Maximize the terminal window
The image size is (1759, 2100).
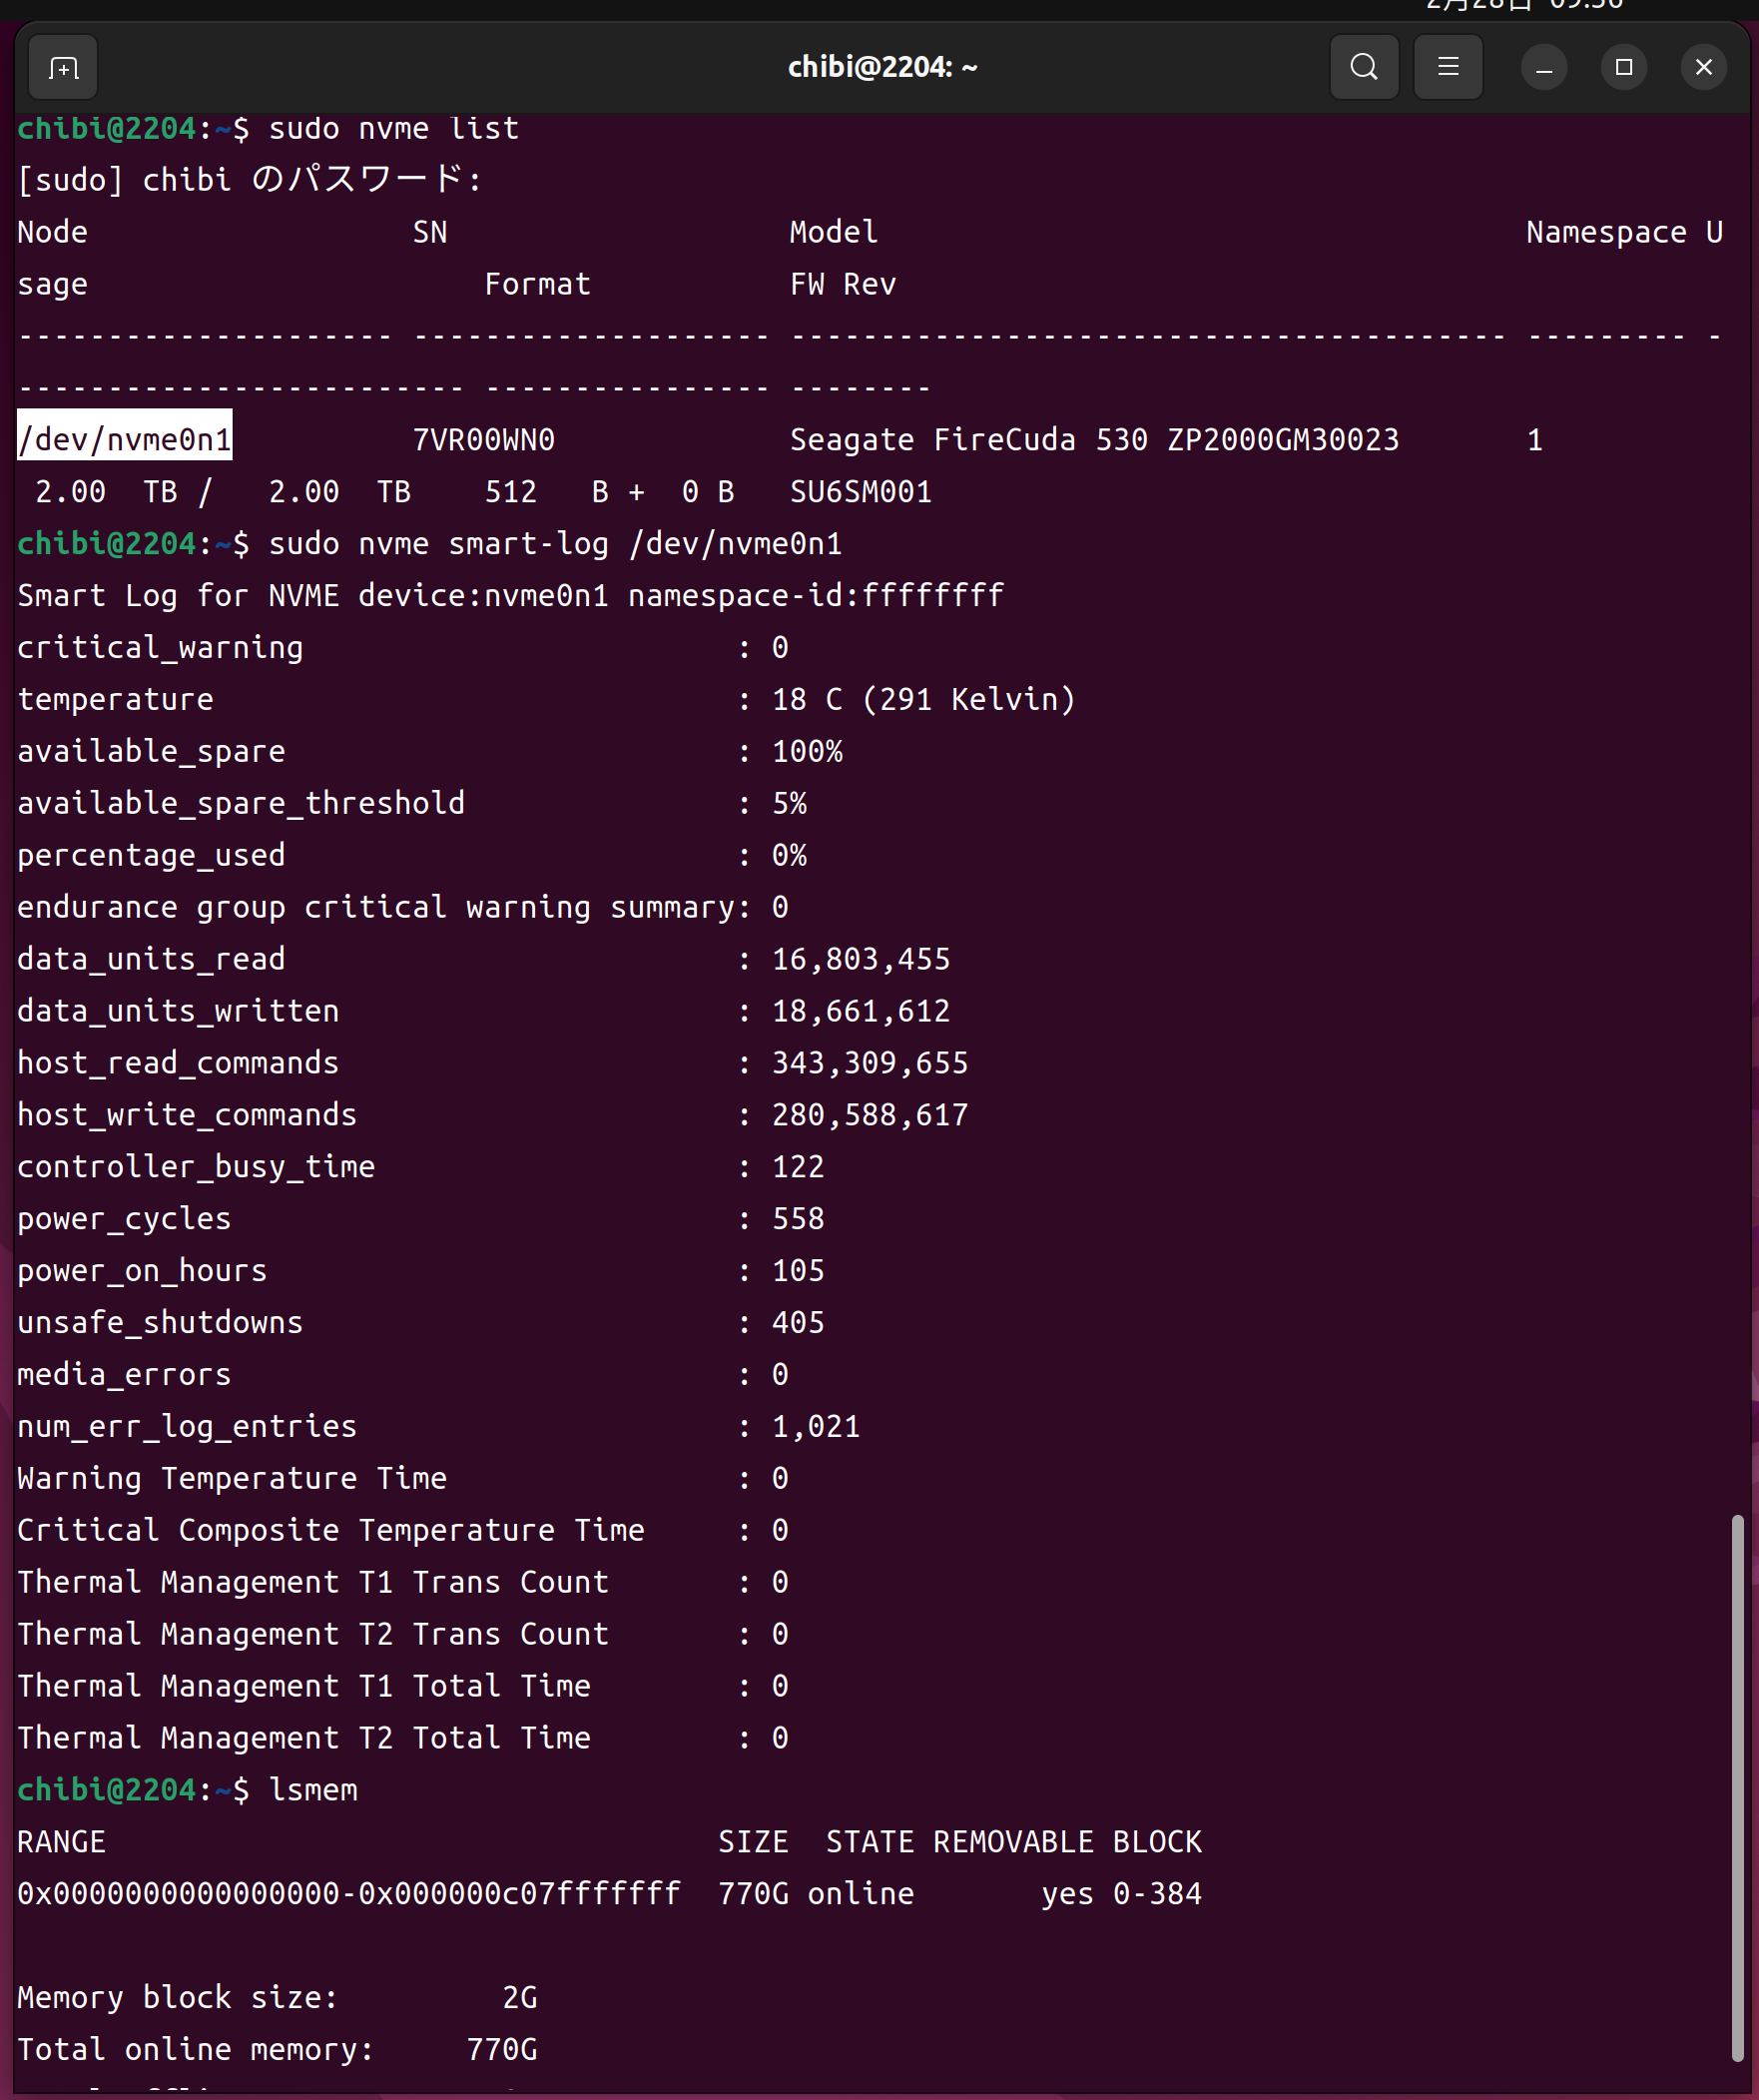click(1623, 68)
